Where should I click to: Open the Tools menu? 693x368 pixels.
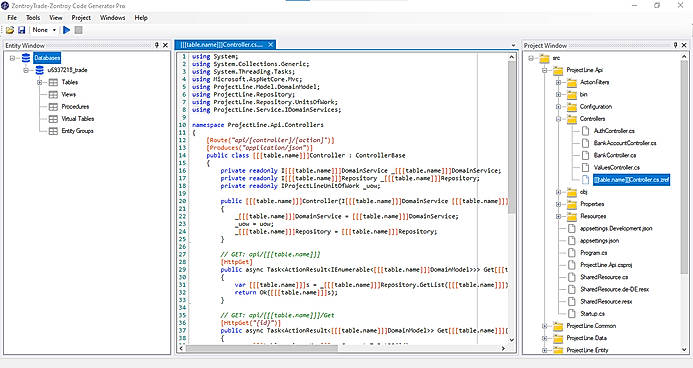pos(33,18)
